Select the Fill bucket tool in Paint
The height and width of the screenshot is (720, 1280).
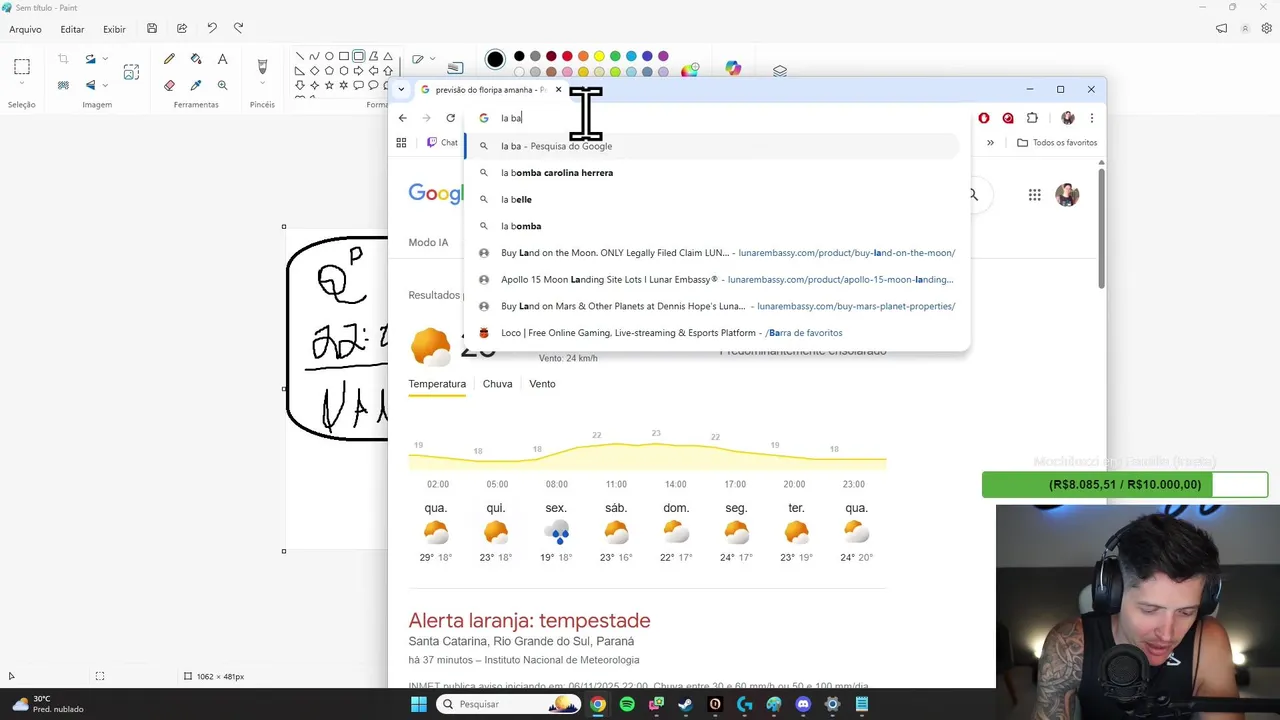196,59
